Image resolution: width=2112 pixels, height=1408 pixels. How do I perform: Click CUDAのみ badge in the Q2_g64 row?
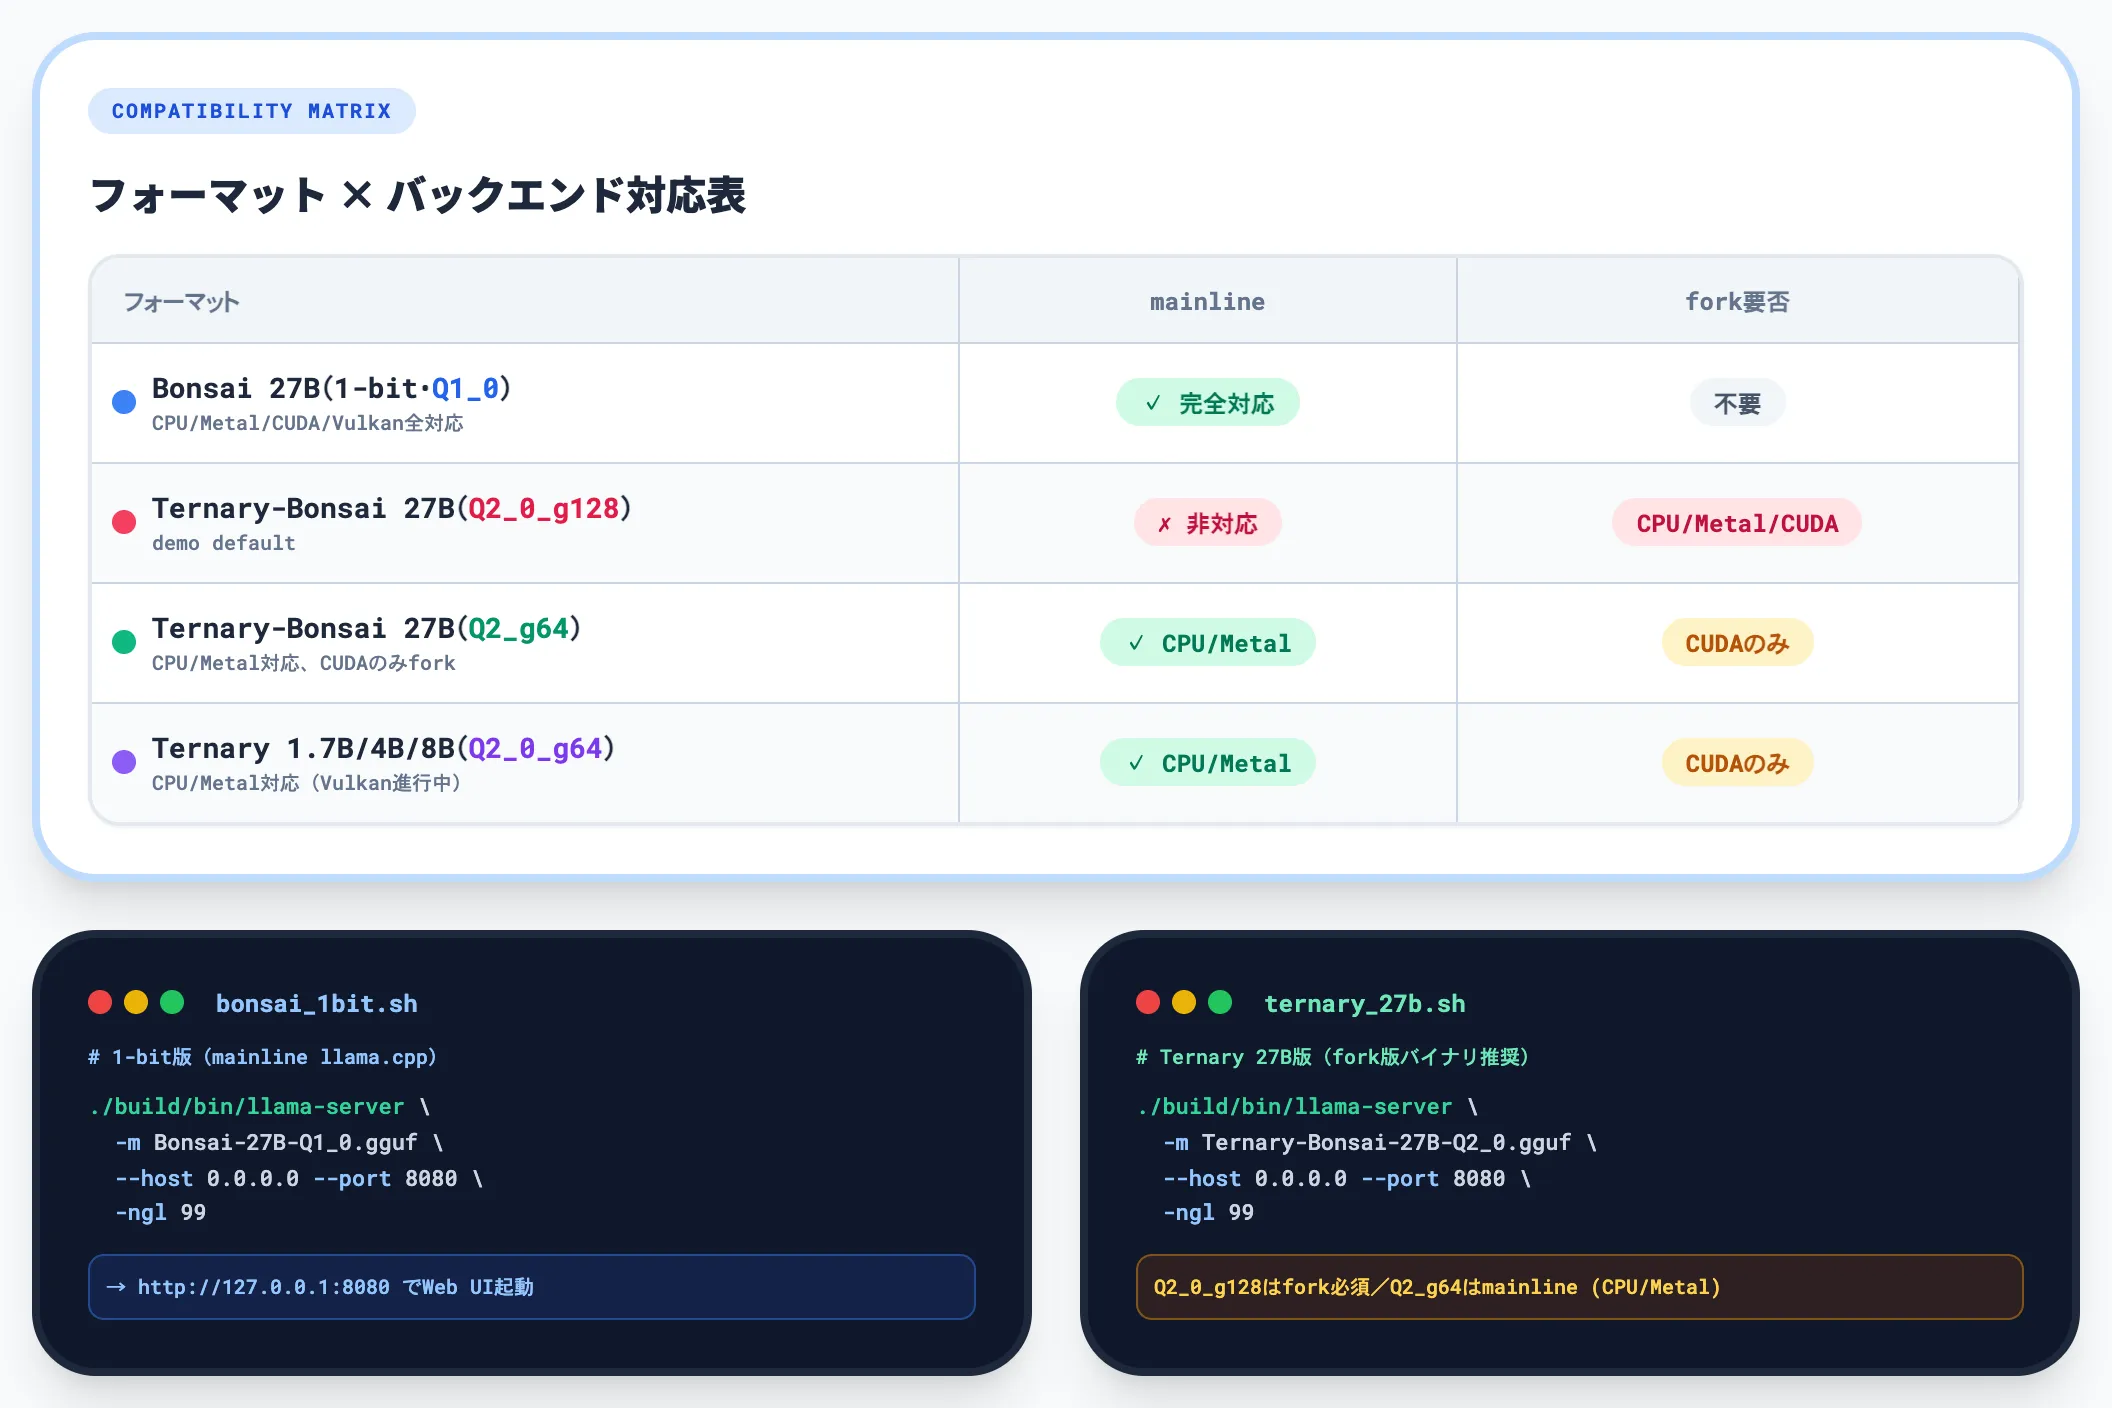[1737, 643]
